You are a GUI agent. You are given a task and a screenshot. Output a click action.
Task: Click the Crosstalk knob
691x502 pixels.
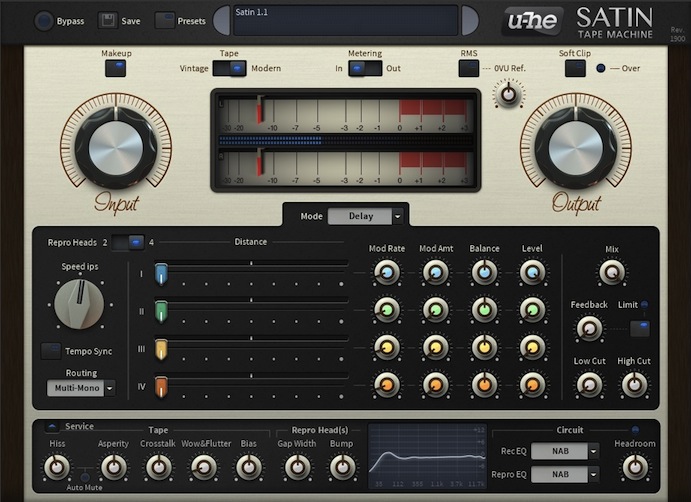[x=159, y=467]
